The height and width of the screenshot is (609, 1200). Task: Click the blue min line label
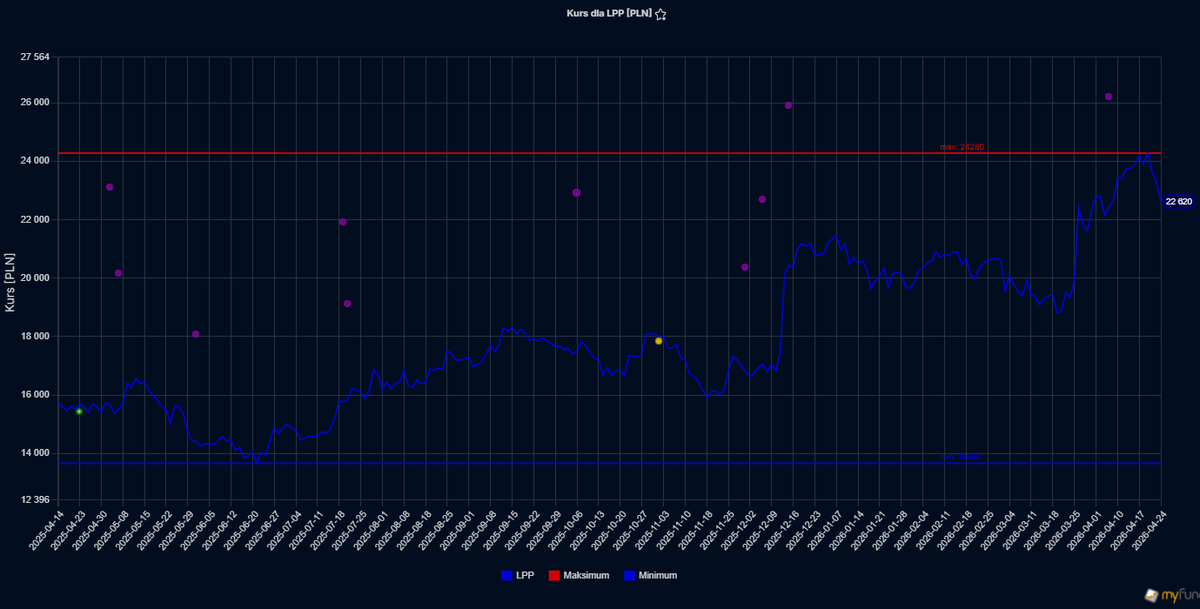click(x=962, y=457)
